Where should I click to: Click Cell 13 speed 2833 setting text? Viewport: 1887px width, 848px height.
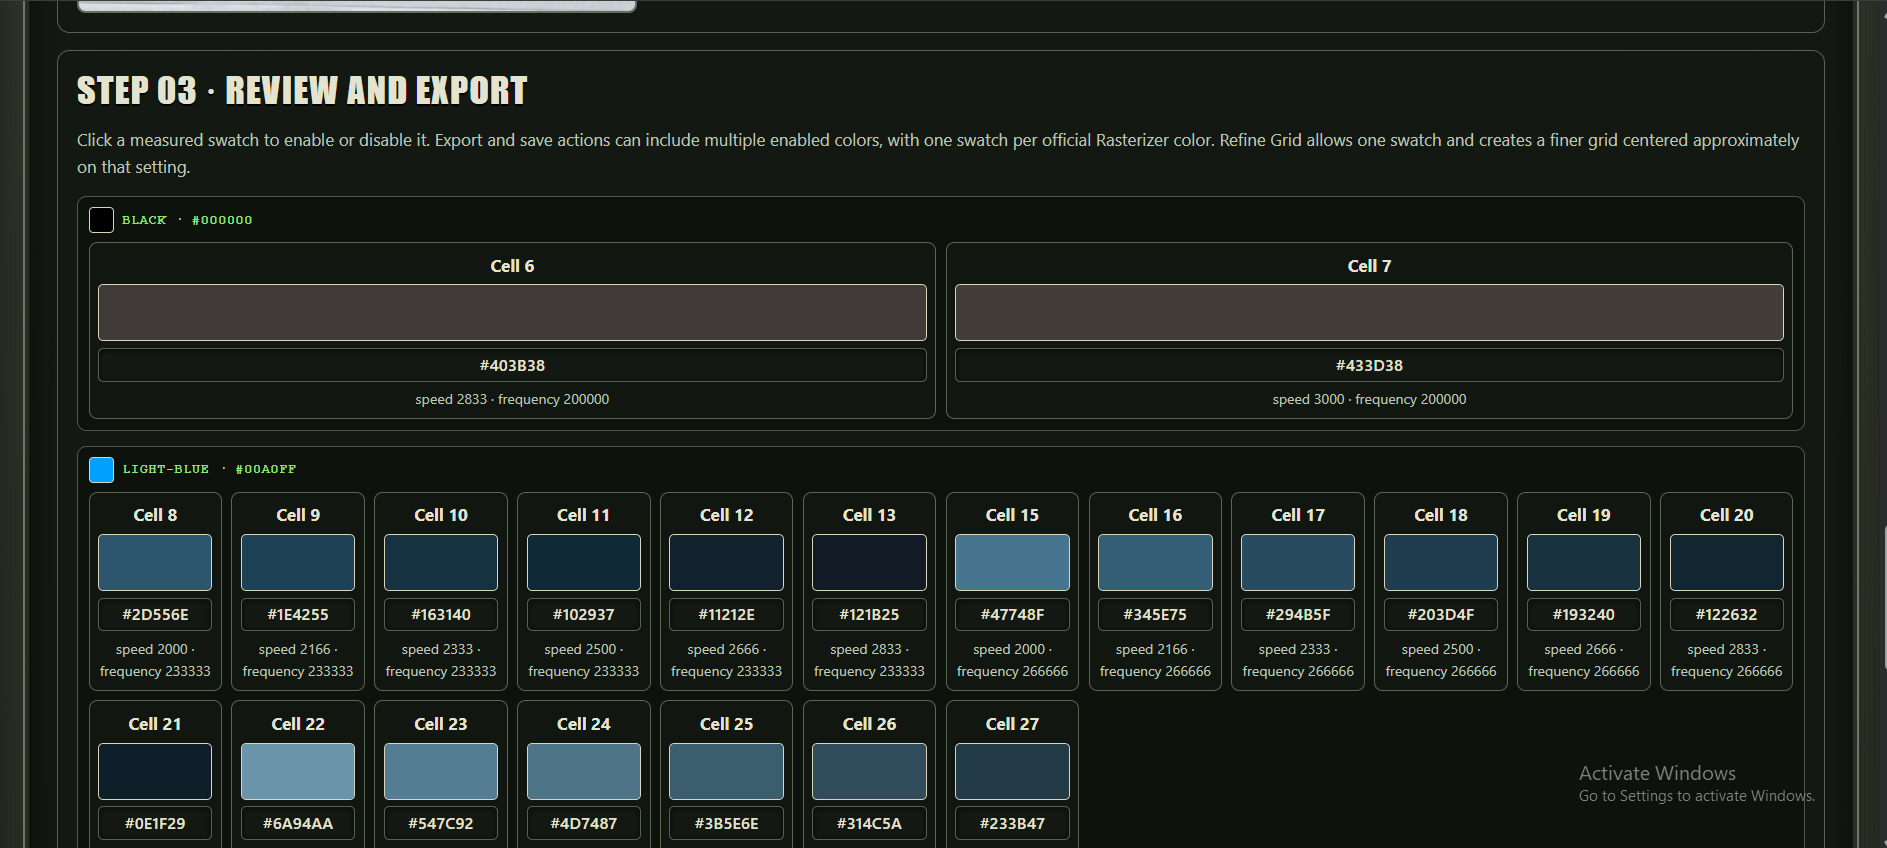(x=869, y=660)
